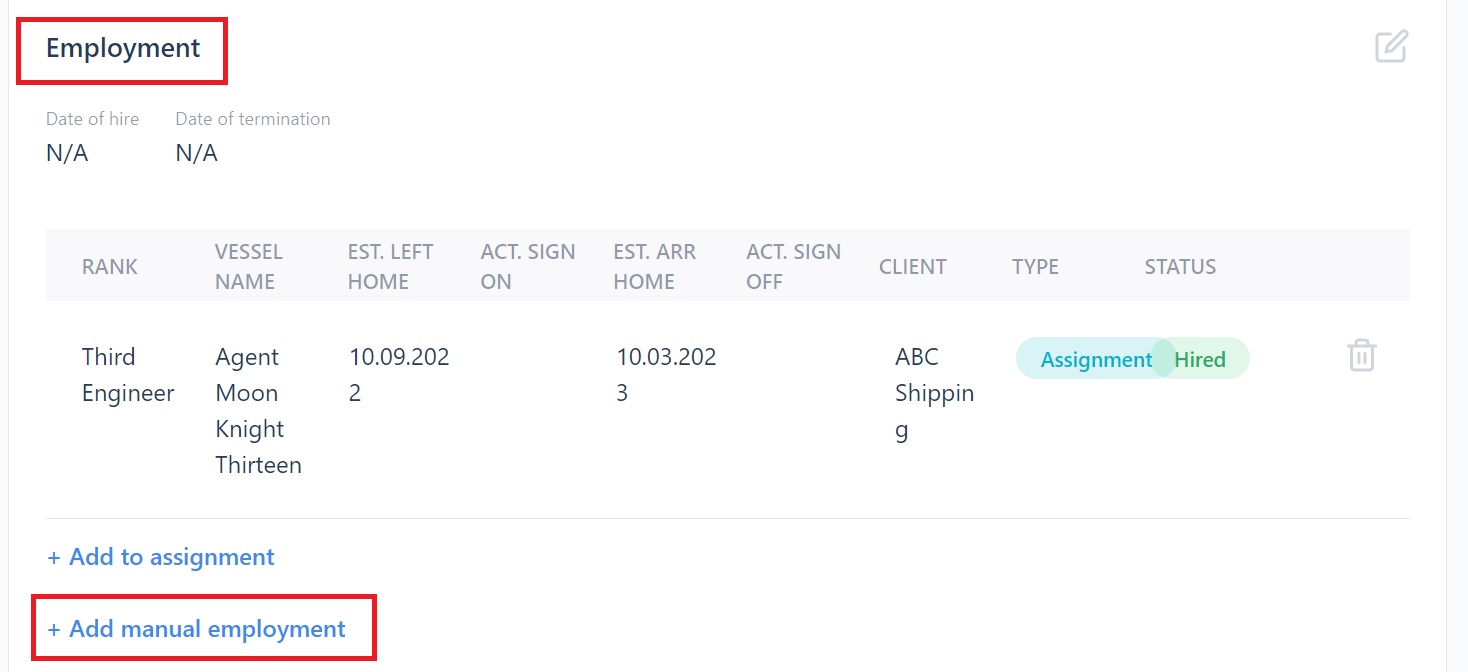Viewport: 1468px width, 672px height.
Task: Click the Assignment type badge
Action: click(1095, 360)
